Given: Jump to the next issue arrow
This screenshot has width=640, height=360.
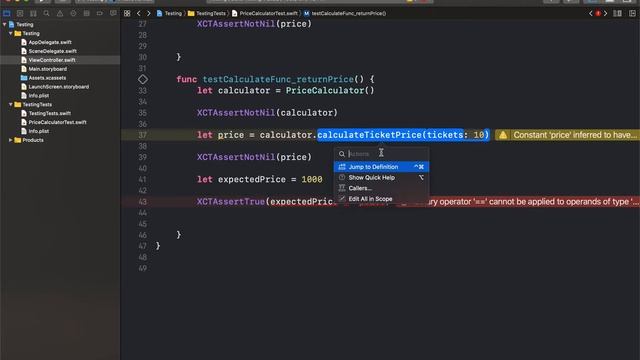Looking at the screenshot, I should 606,13.
